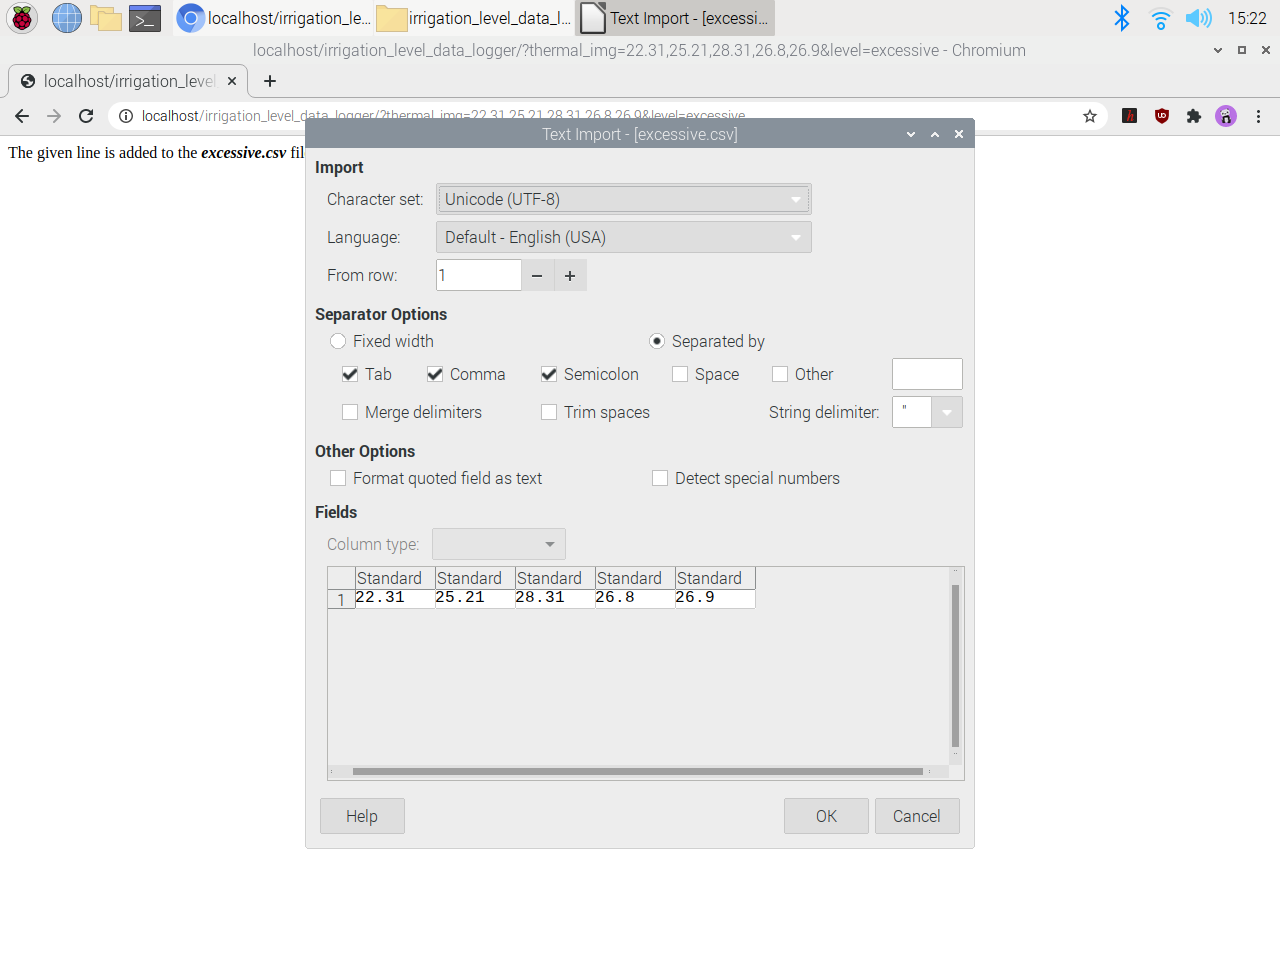This screenshot has width=1280, height=960.
Task: Open the Raspberry Pi main menu
Action: coord(22,18)
